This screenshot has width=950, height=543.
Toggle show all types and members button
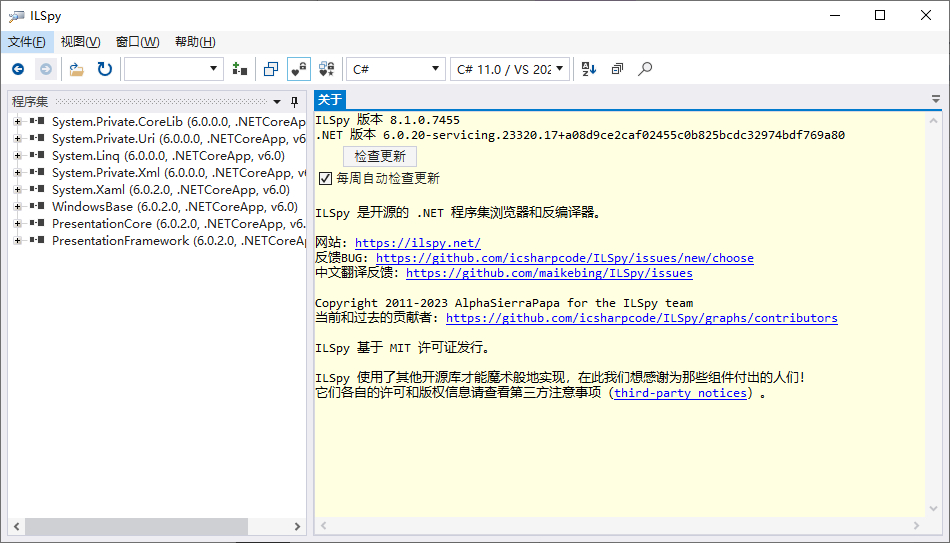(x=327, y=69)
